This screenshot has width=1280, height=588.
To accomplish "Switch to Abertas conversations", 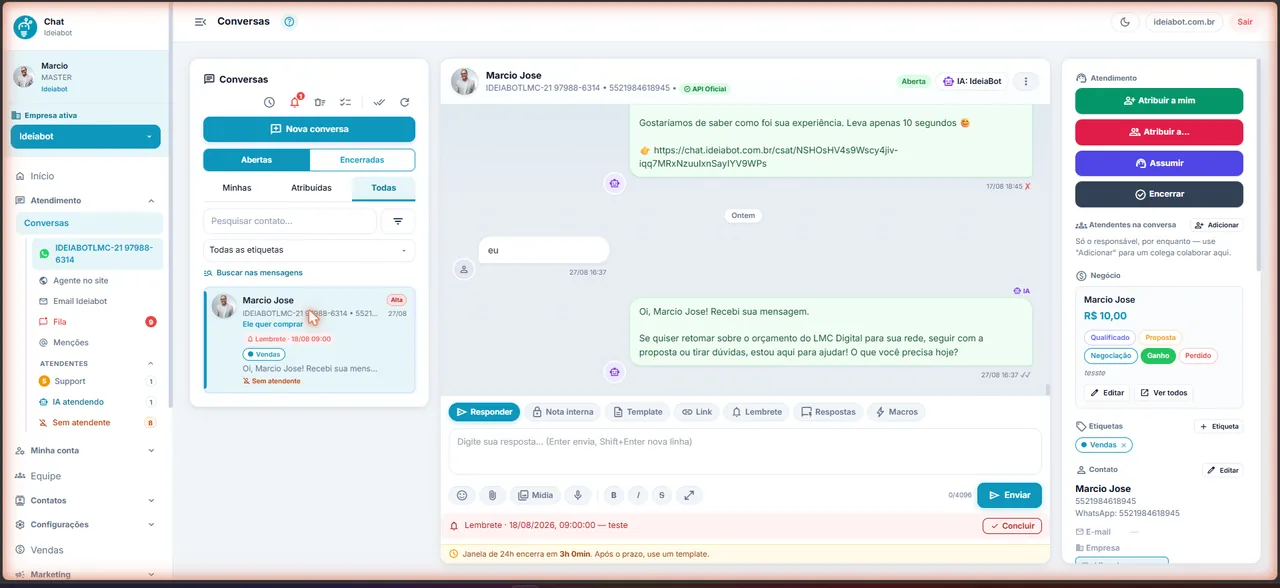I will point(256,160).
